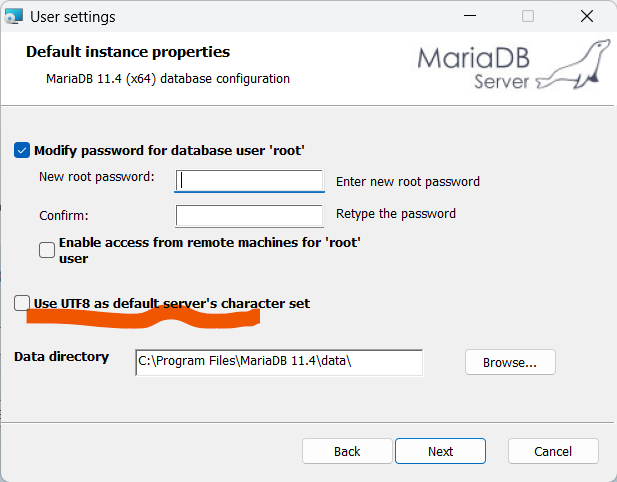The width and height of the screenshot is (617, 482).
Task: Click the installer icon in title bar
Action: [14, 16]
